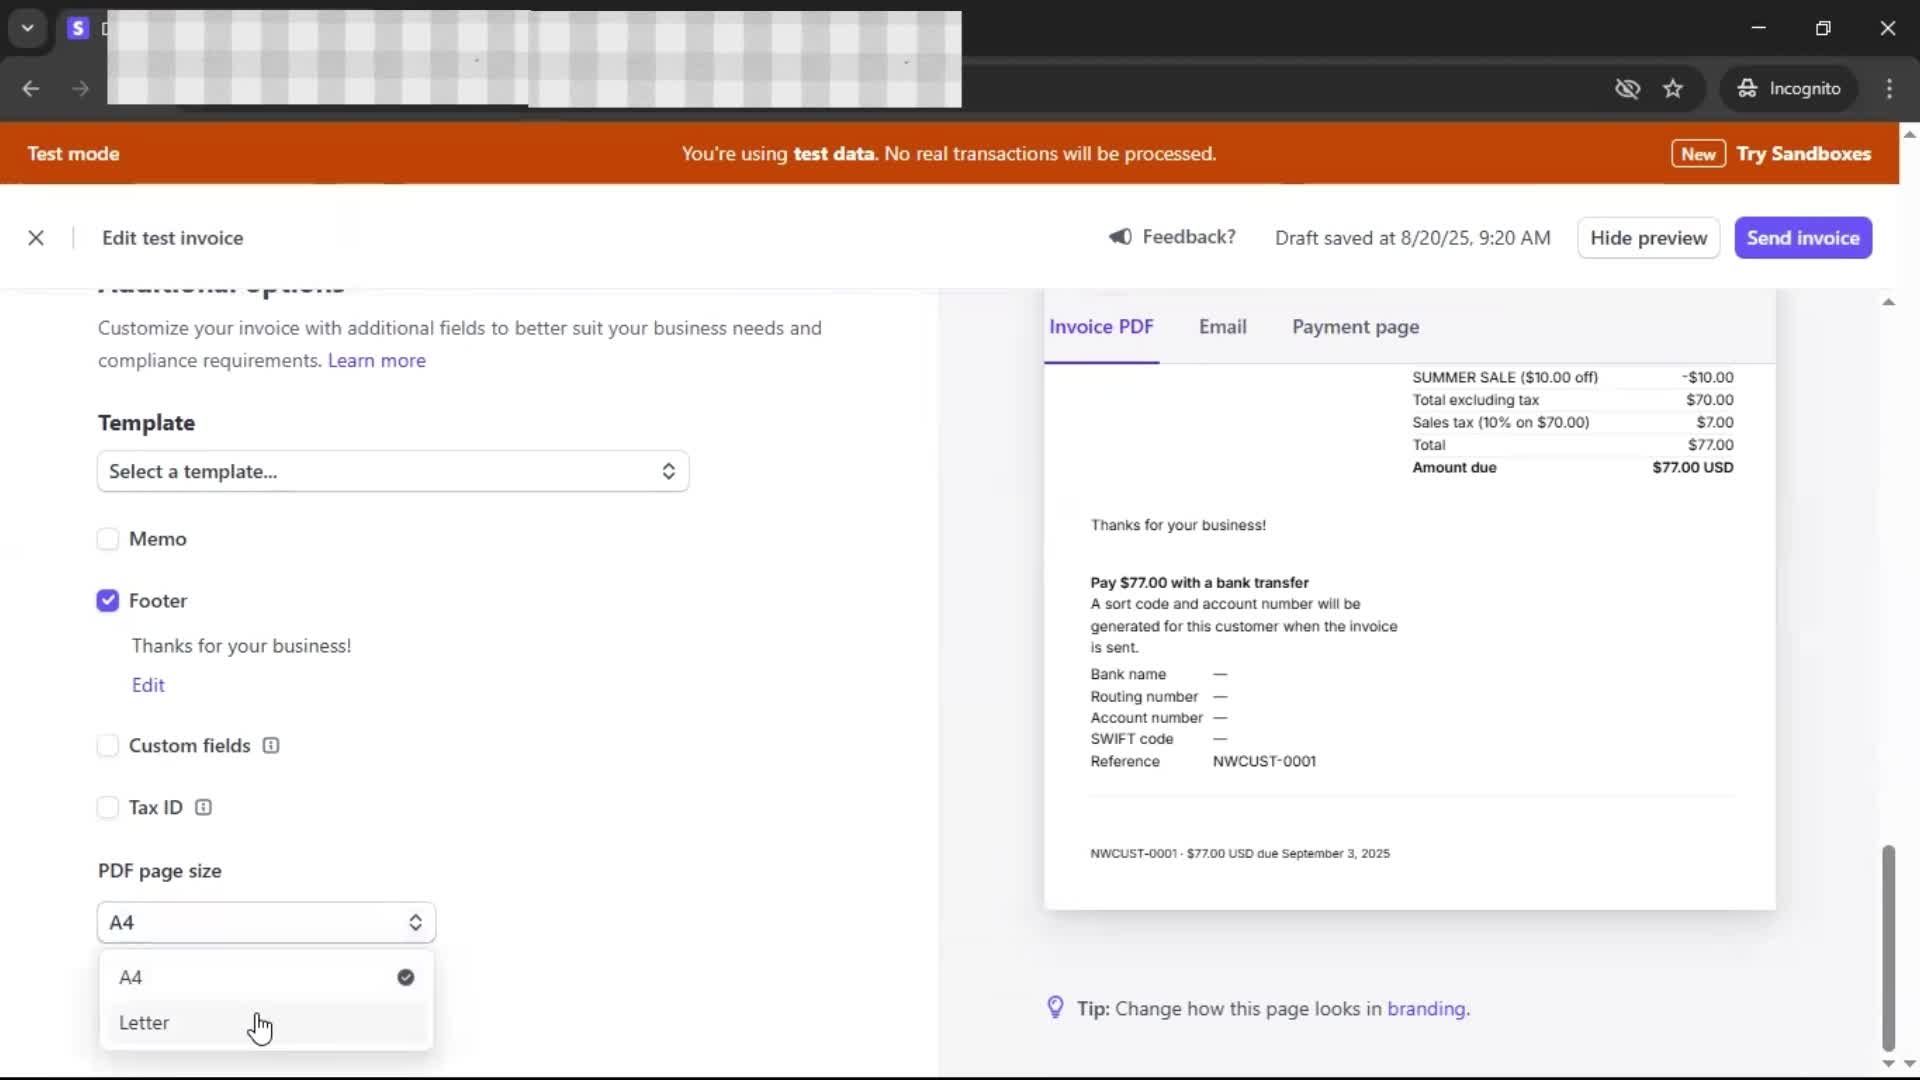
Task: Close the Edit test invoice editor
Action: tap(36, 238)
